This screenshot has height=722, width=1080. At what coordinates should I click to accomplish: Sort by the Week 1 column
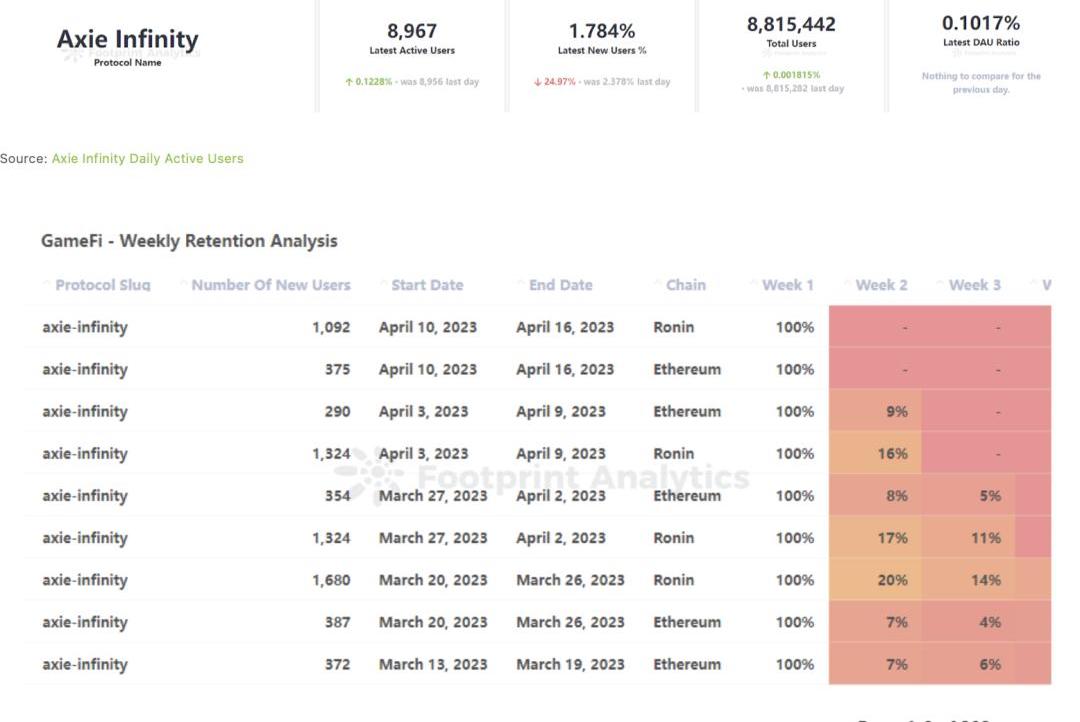787,285
